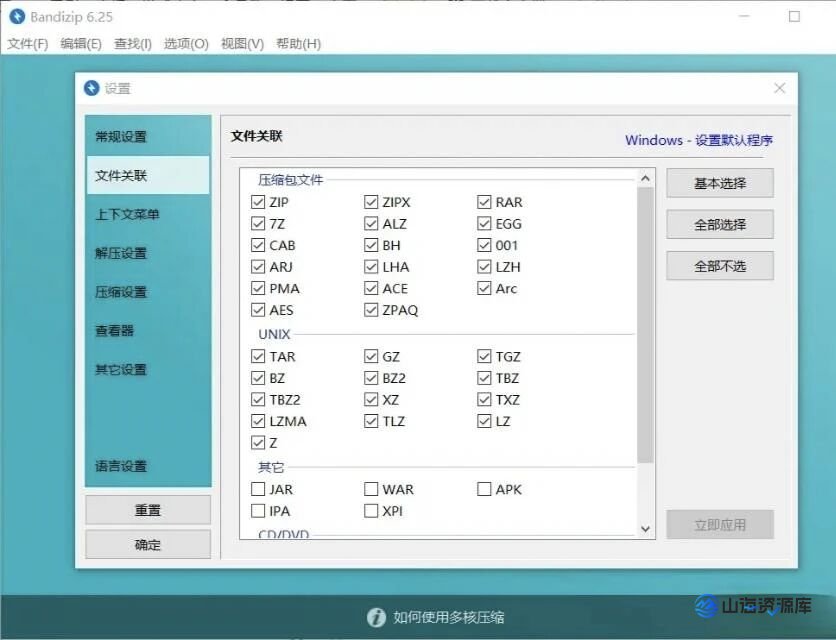
Task: Uncheck the ZIP file association
Action: (x=258, y=202)
